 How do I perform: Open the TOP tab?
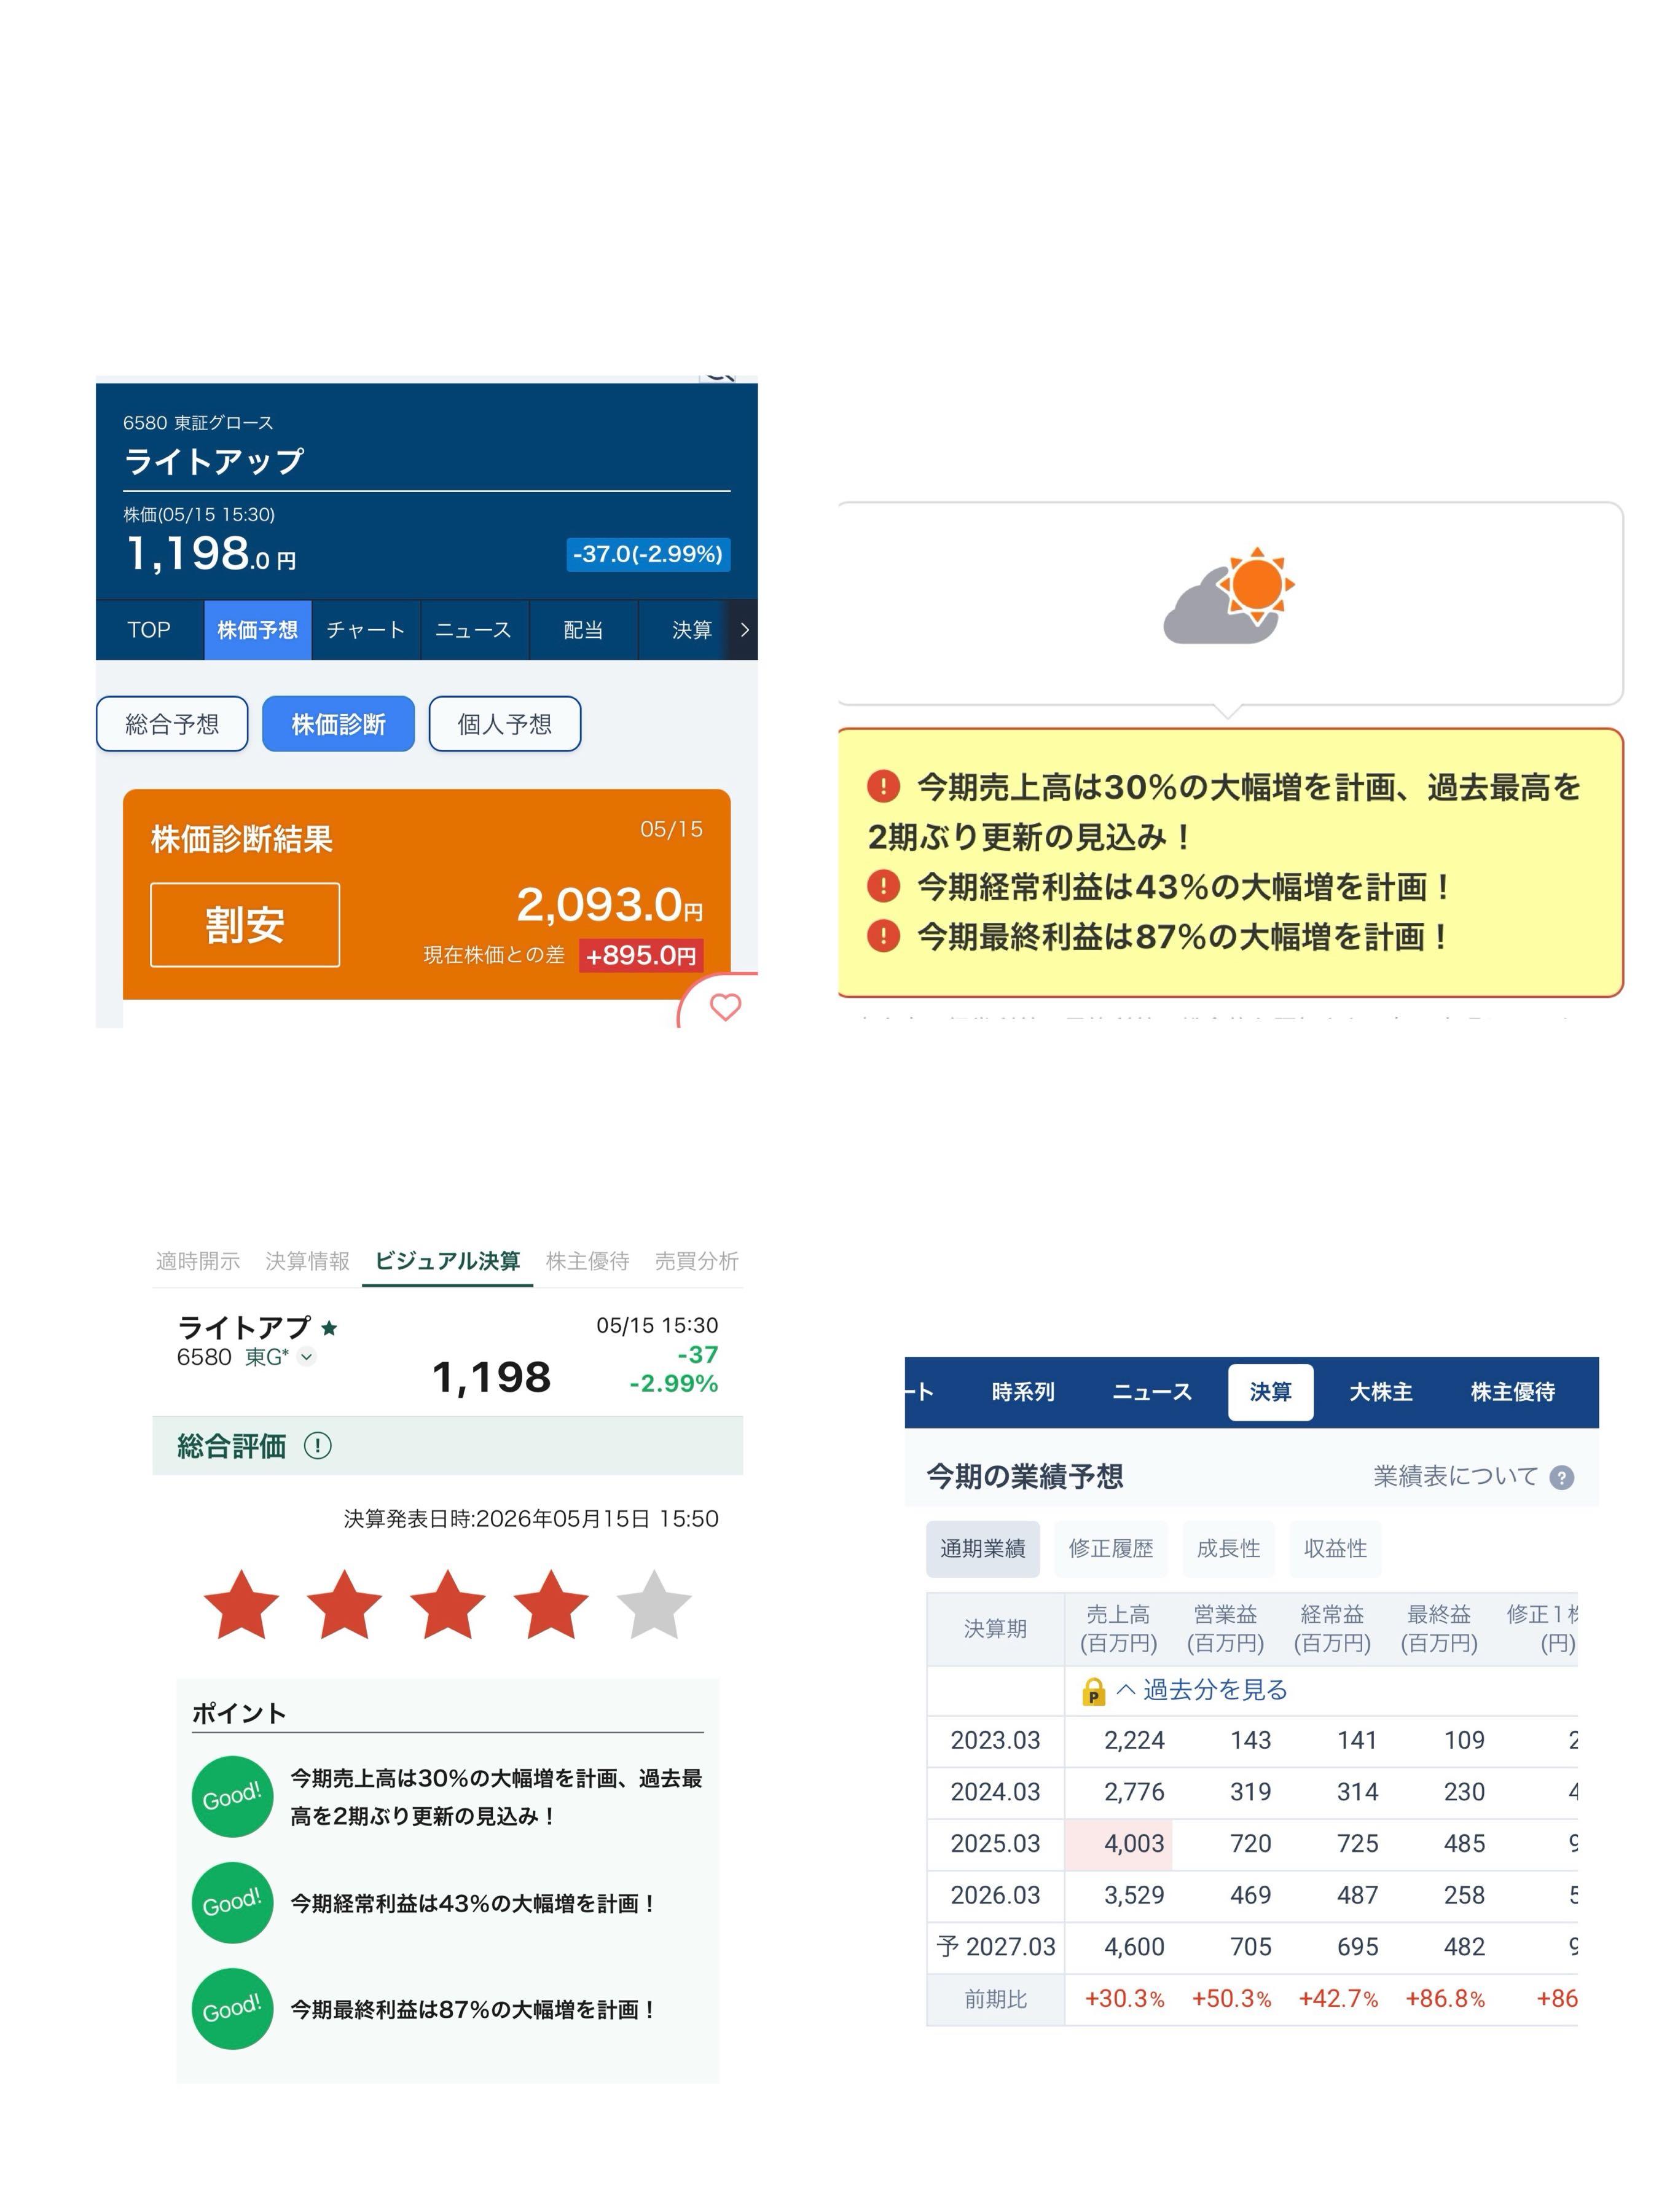point(149,630)
